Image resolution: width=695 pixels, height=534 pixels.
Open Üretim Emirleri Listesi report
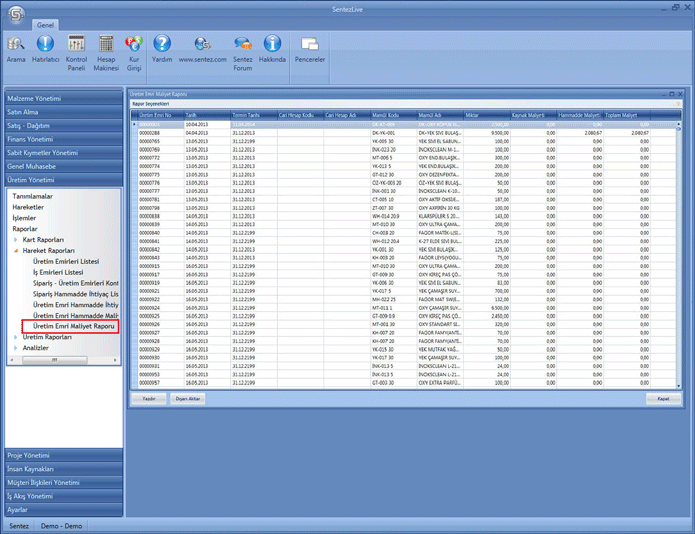click(66, 261)
